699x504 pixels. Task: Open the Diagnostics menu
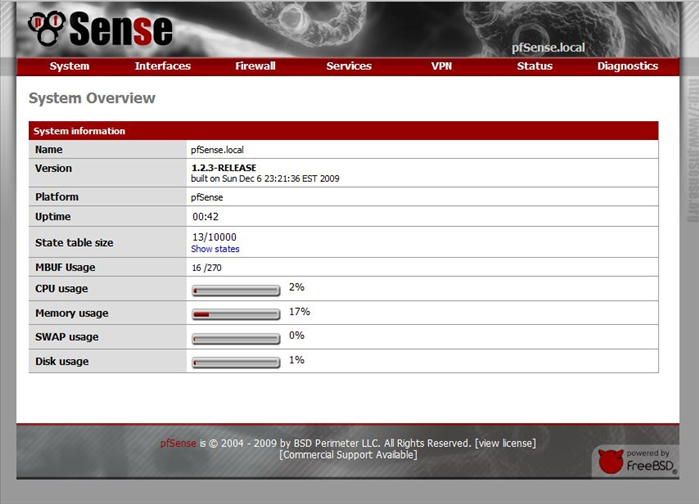[628, 66]
